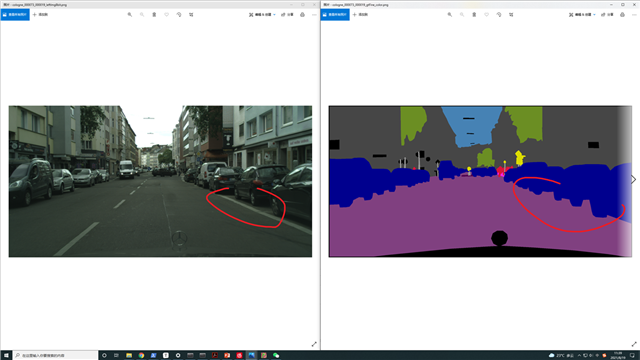The width and height of the screenshot is (640, 360).
Task: Enter fullscreen in the right Photos window
Action: (x=634, y=344)
